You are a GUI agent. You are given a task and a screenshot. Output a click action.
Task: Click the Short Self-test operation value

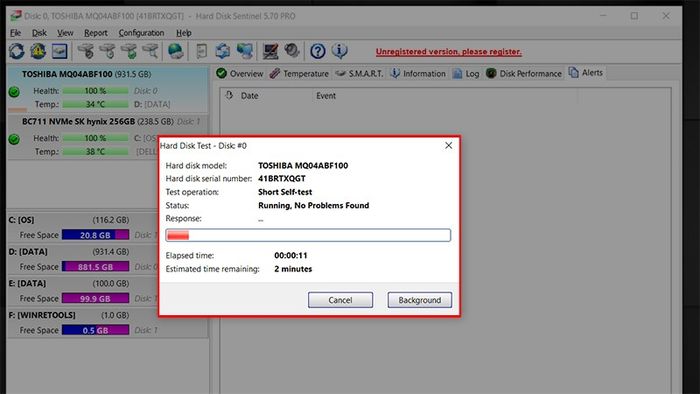click(x=285, y=192)
